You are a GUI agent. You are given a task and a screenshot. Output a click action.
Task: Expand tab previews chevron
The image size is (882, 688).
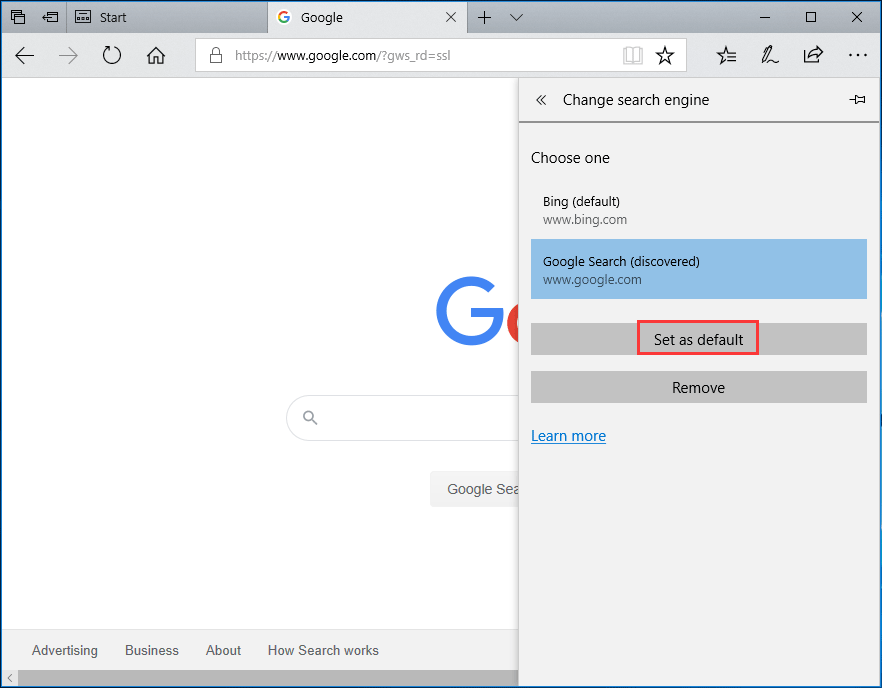pos(516,17)
